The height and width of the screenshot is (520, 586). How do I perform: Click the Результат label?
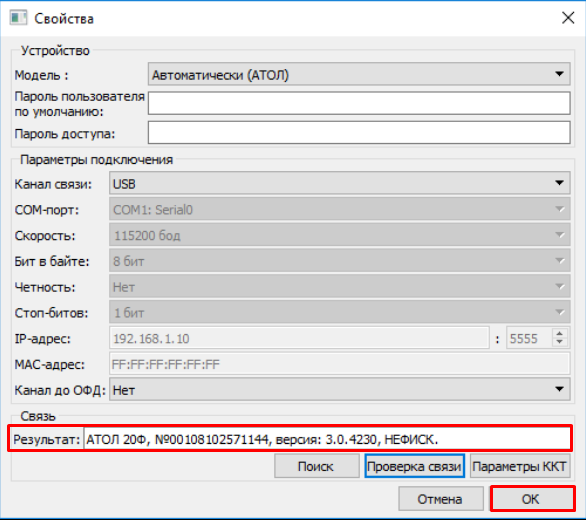(46, 439)
